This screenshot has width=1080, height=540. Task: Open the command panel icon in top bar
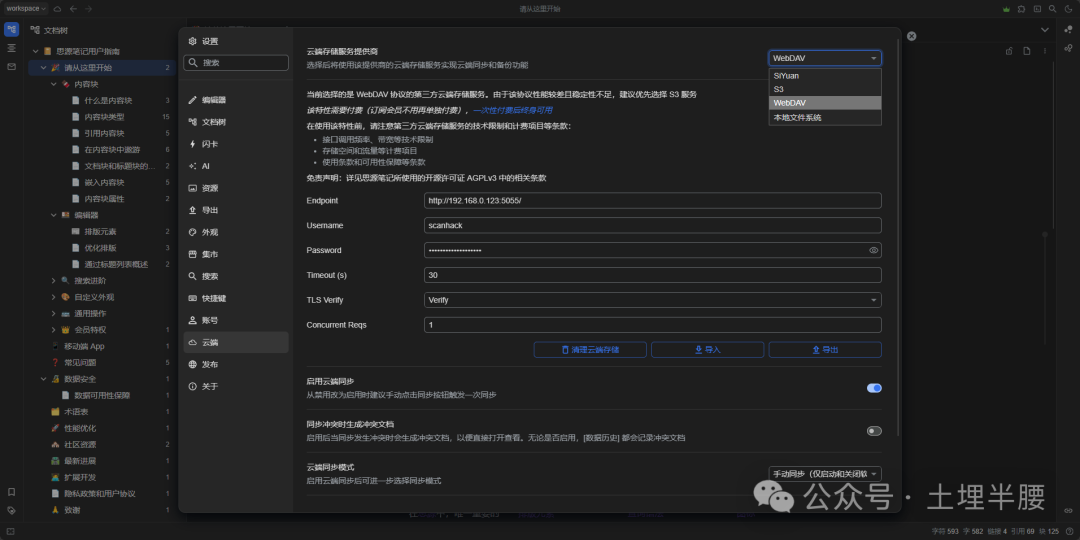point(1037,9)
